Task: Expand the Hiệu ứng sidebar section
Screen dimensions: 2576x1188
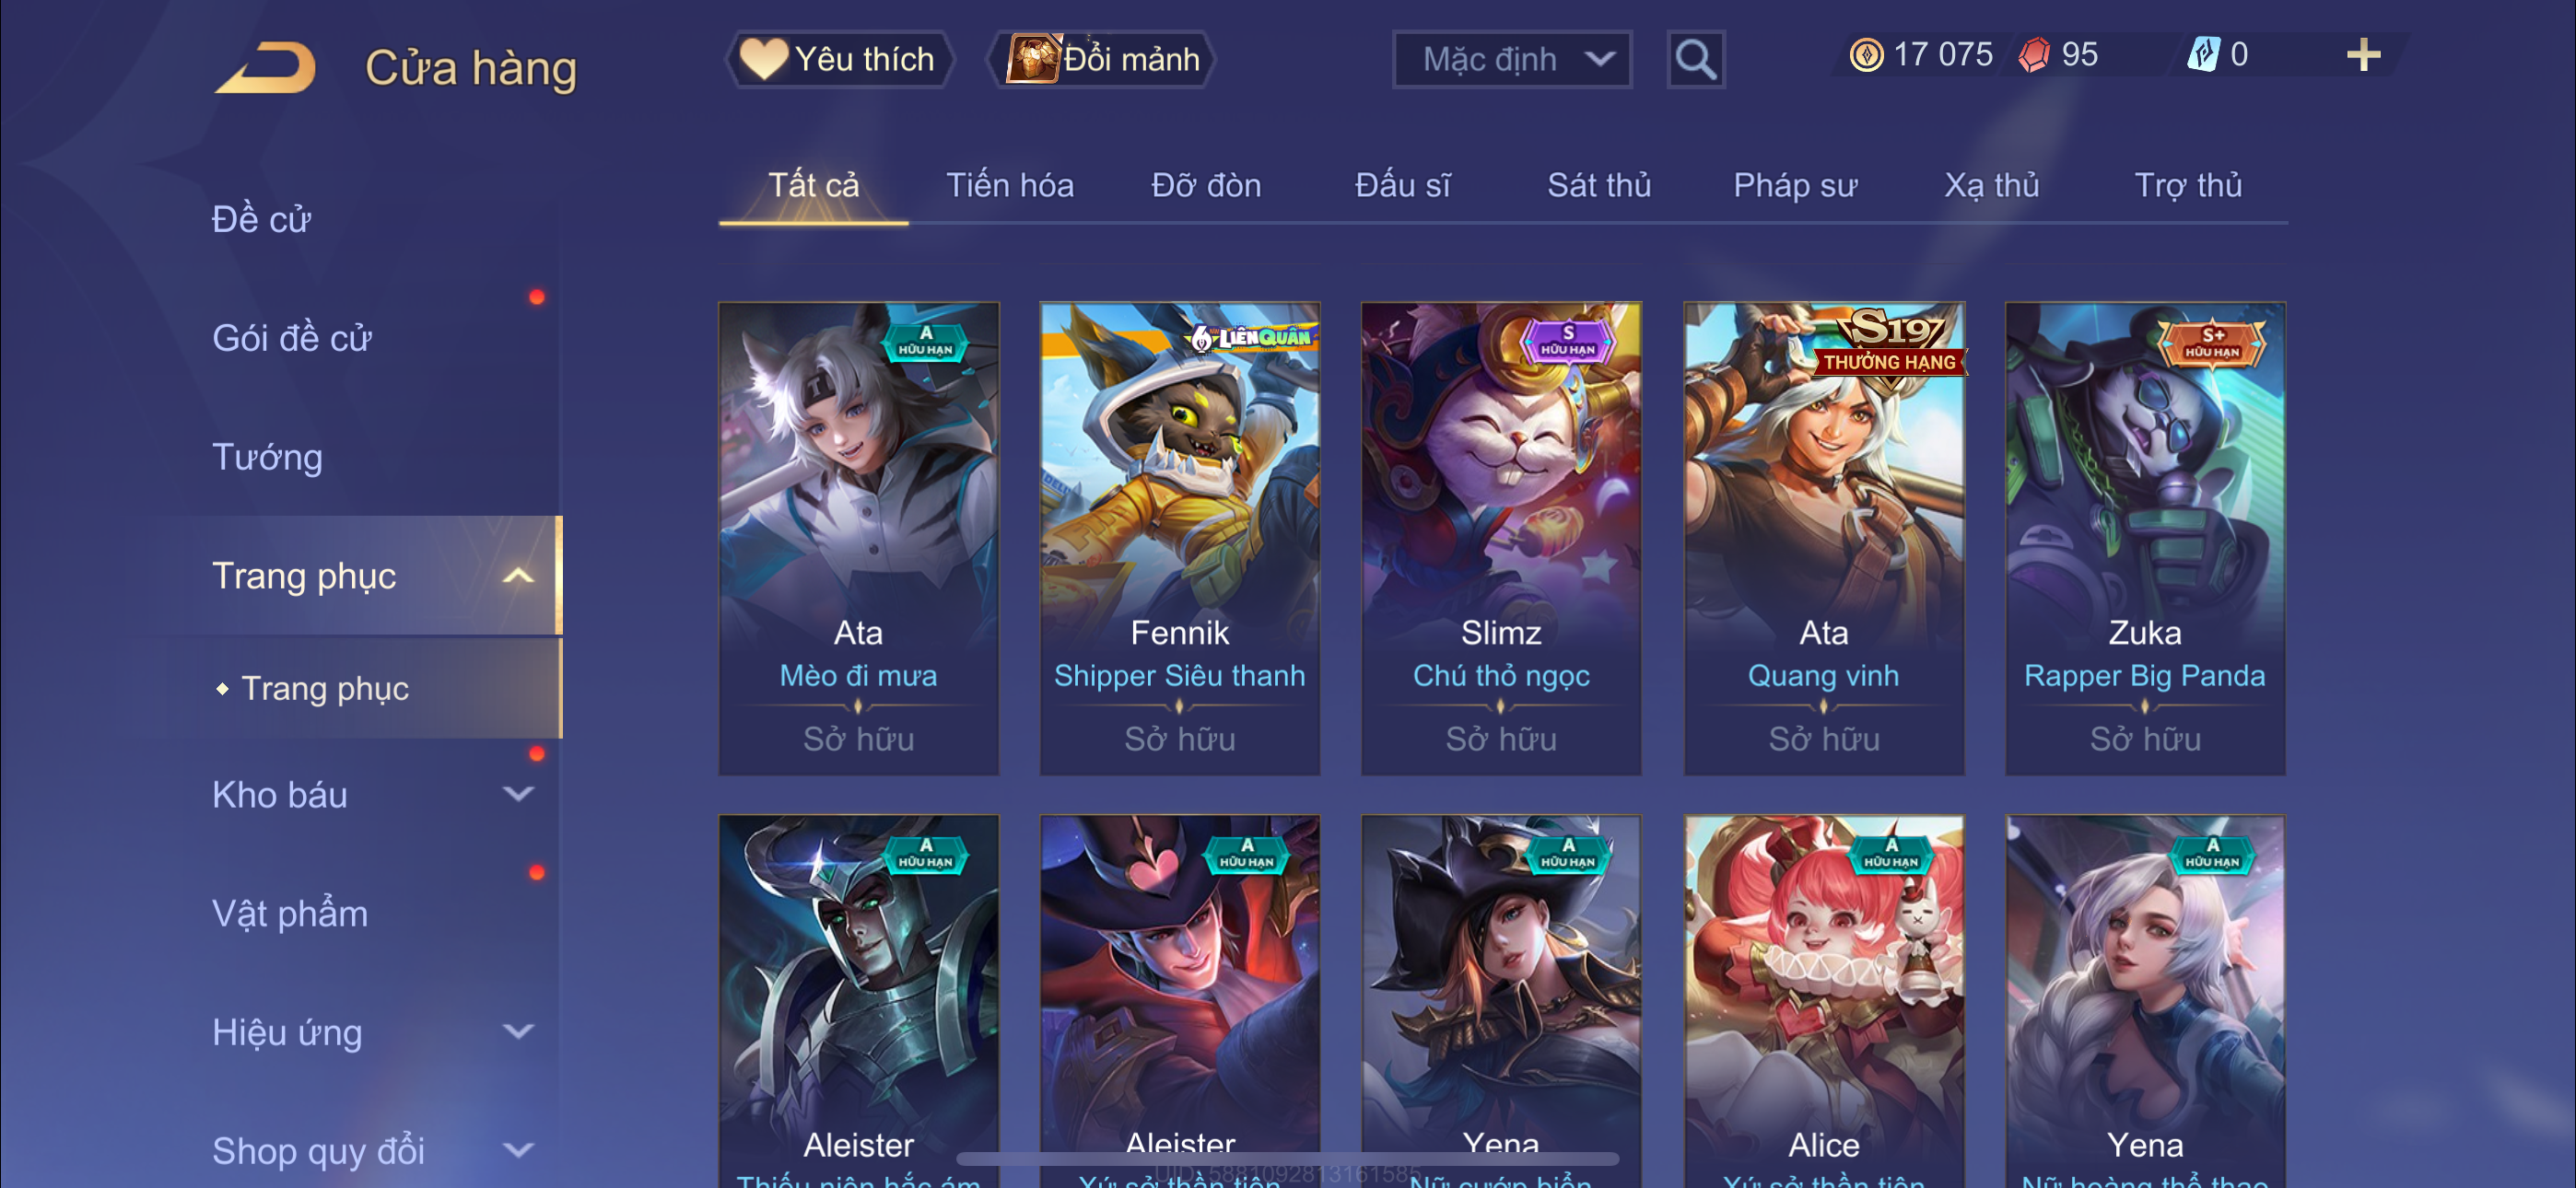Action: coord(517,1031)
